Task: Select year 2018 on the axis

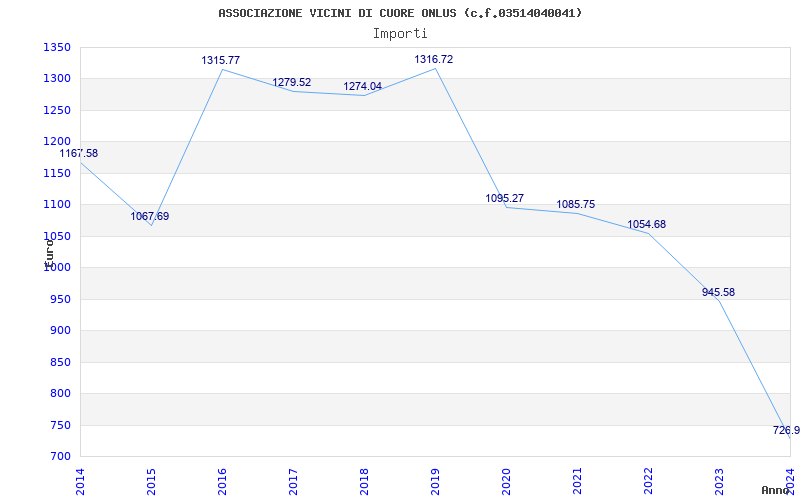Action: coord(364,481)
